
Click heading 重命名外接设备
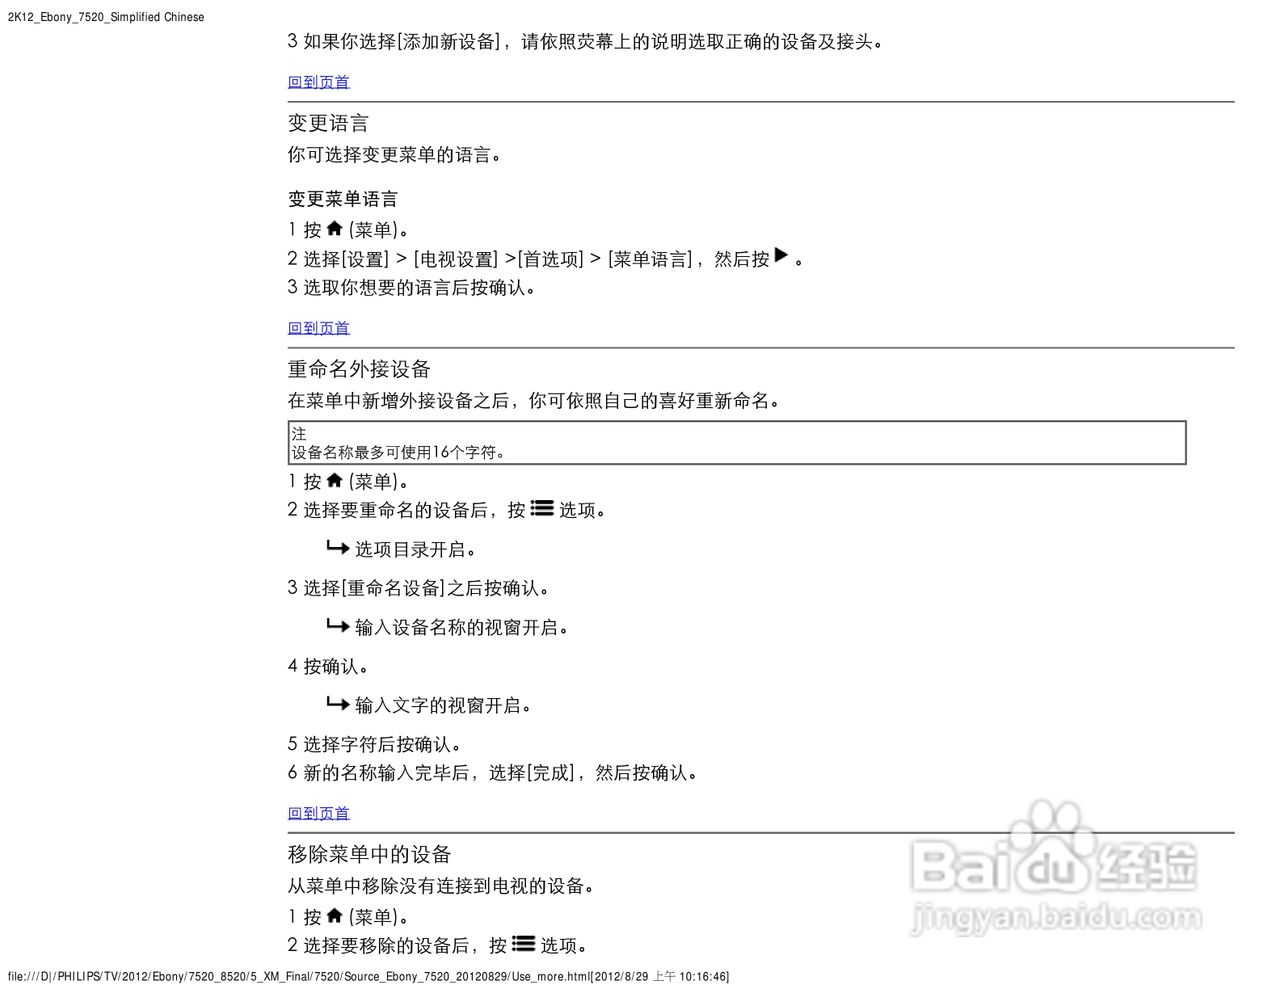coord(359,369)
